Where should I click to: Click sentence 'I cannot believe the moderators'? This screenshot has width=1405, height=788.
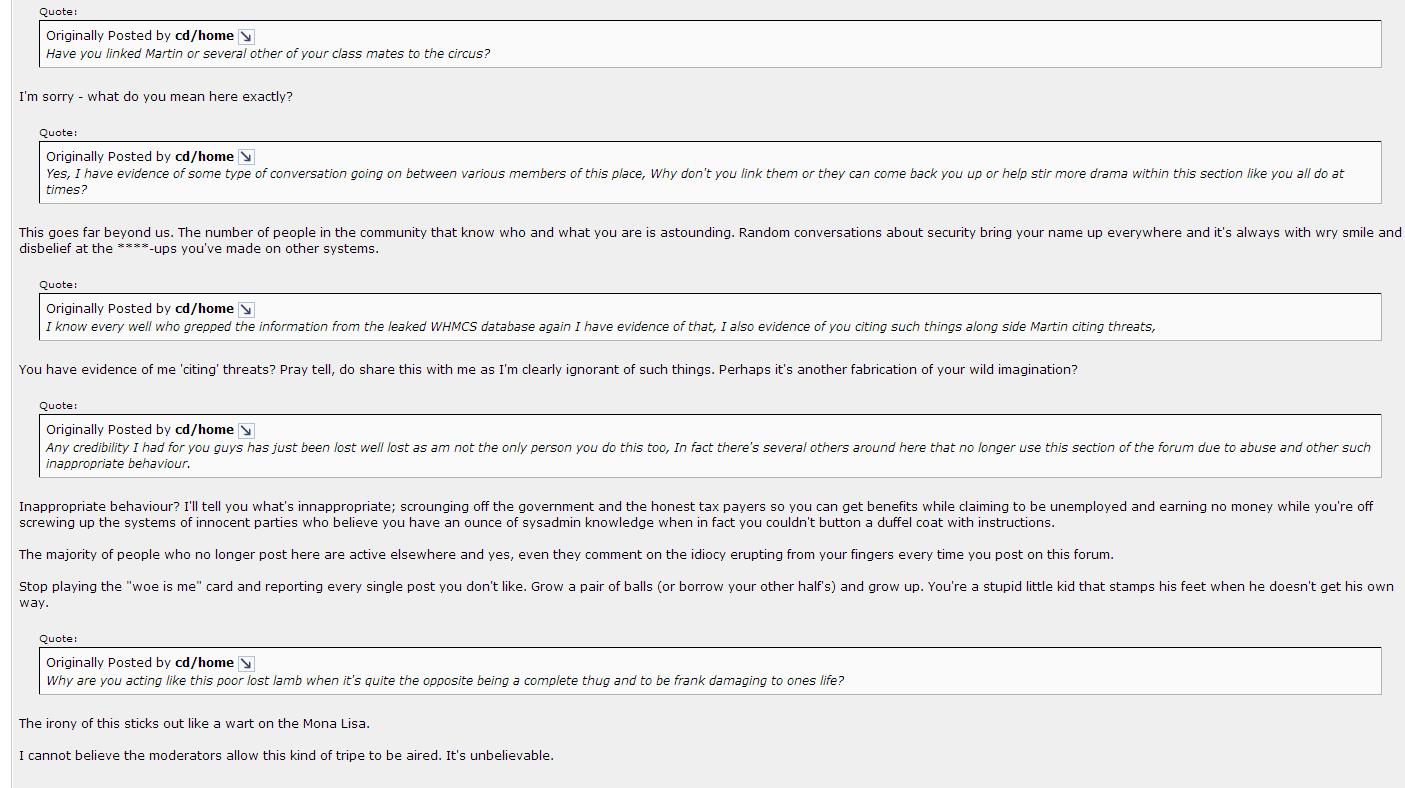[286, 756]
